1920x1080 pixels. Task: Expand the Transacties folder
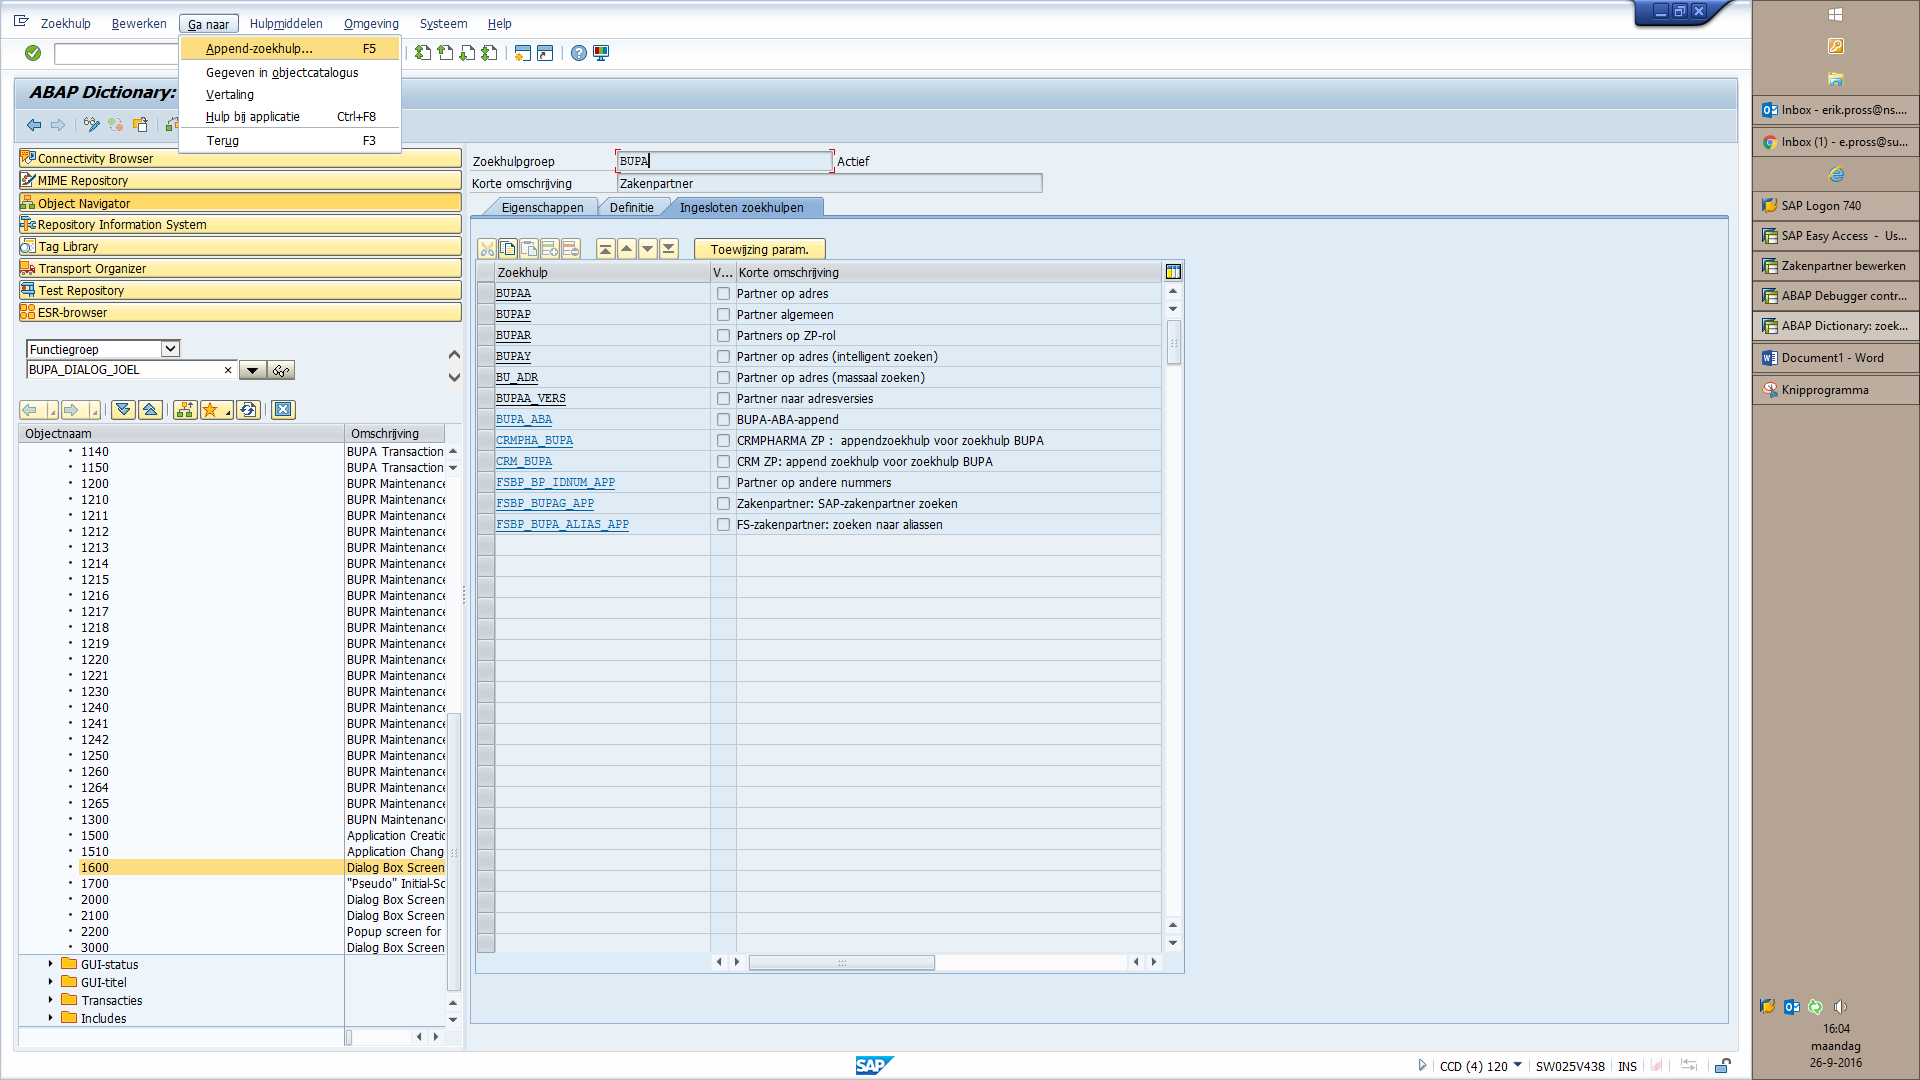click(x=51, y=1000)
